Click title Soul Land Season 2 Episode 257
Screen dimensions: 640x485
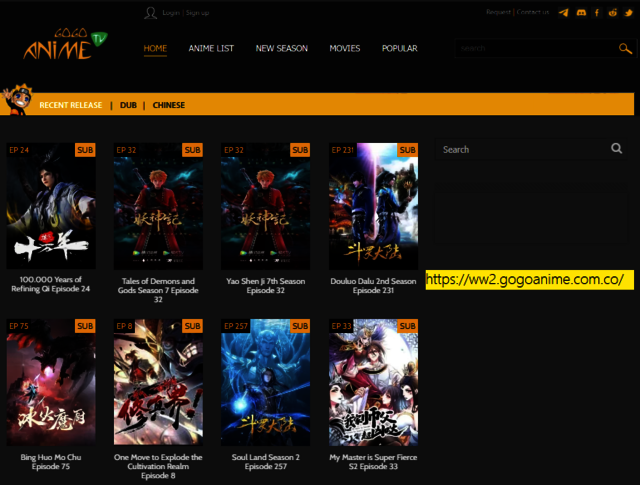[x=266, y=462]
